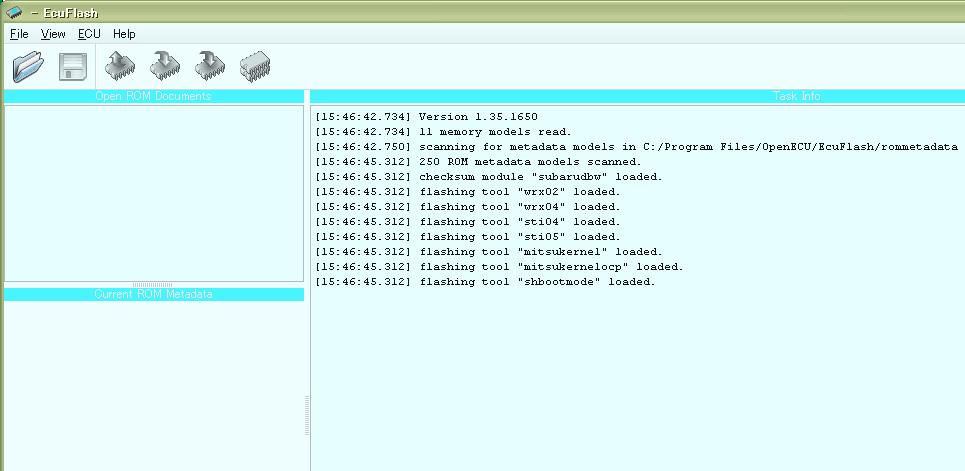965x471 pixels.
Task: Click the Read from ECU up-arrow chip icon
Action: 120,67
